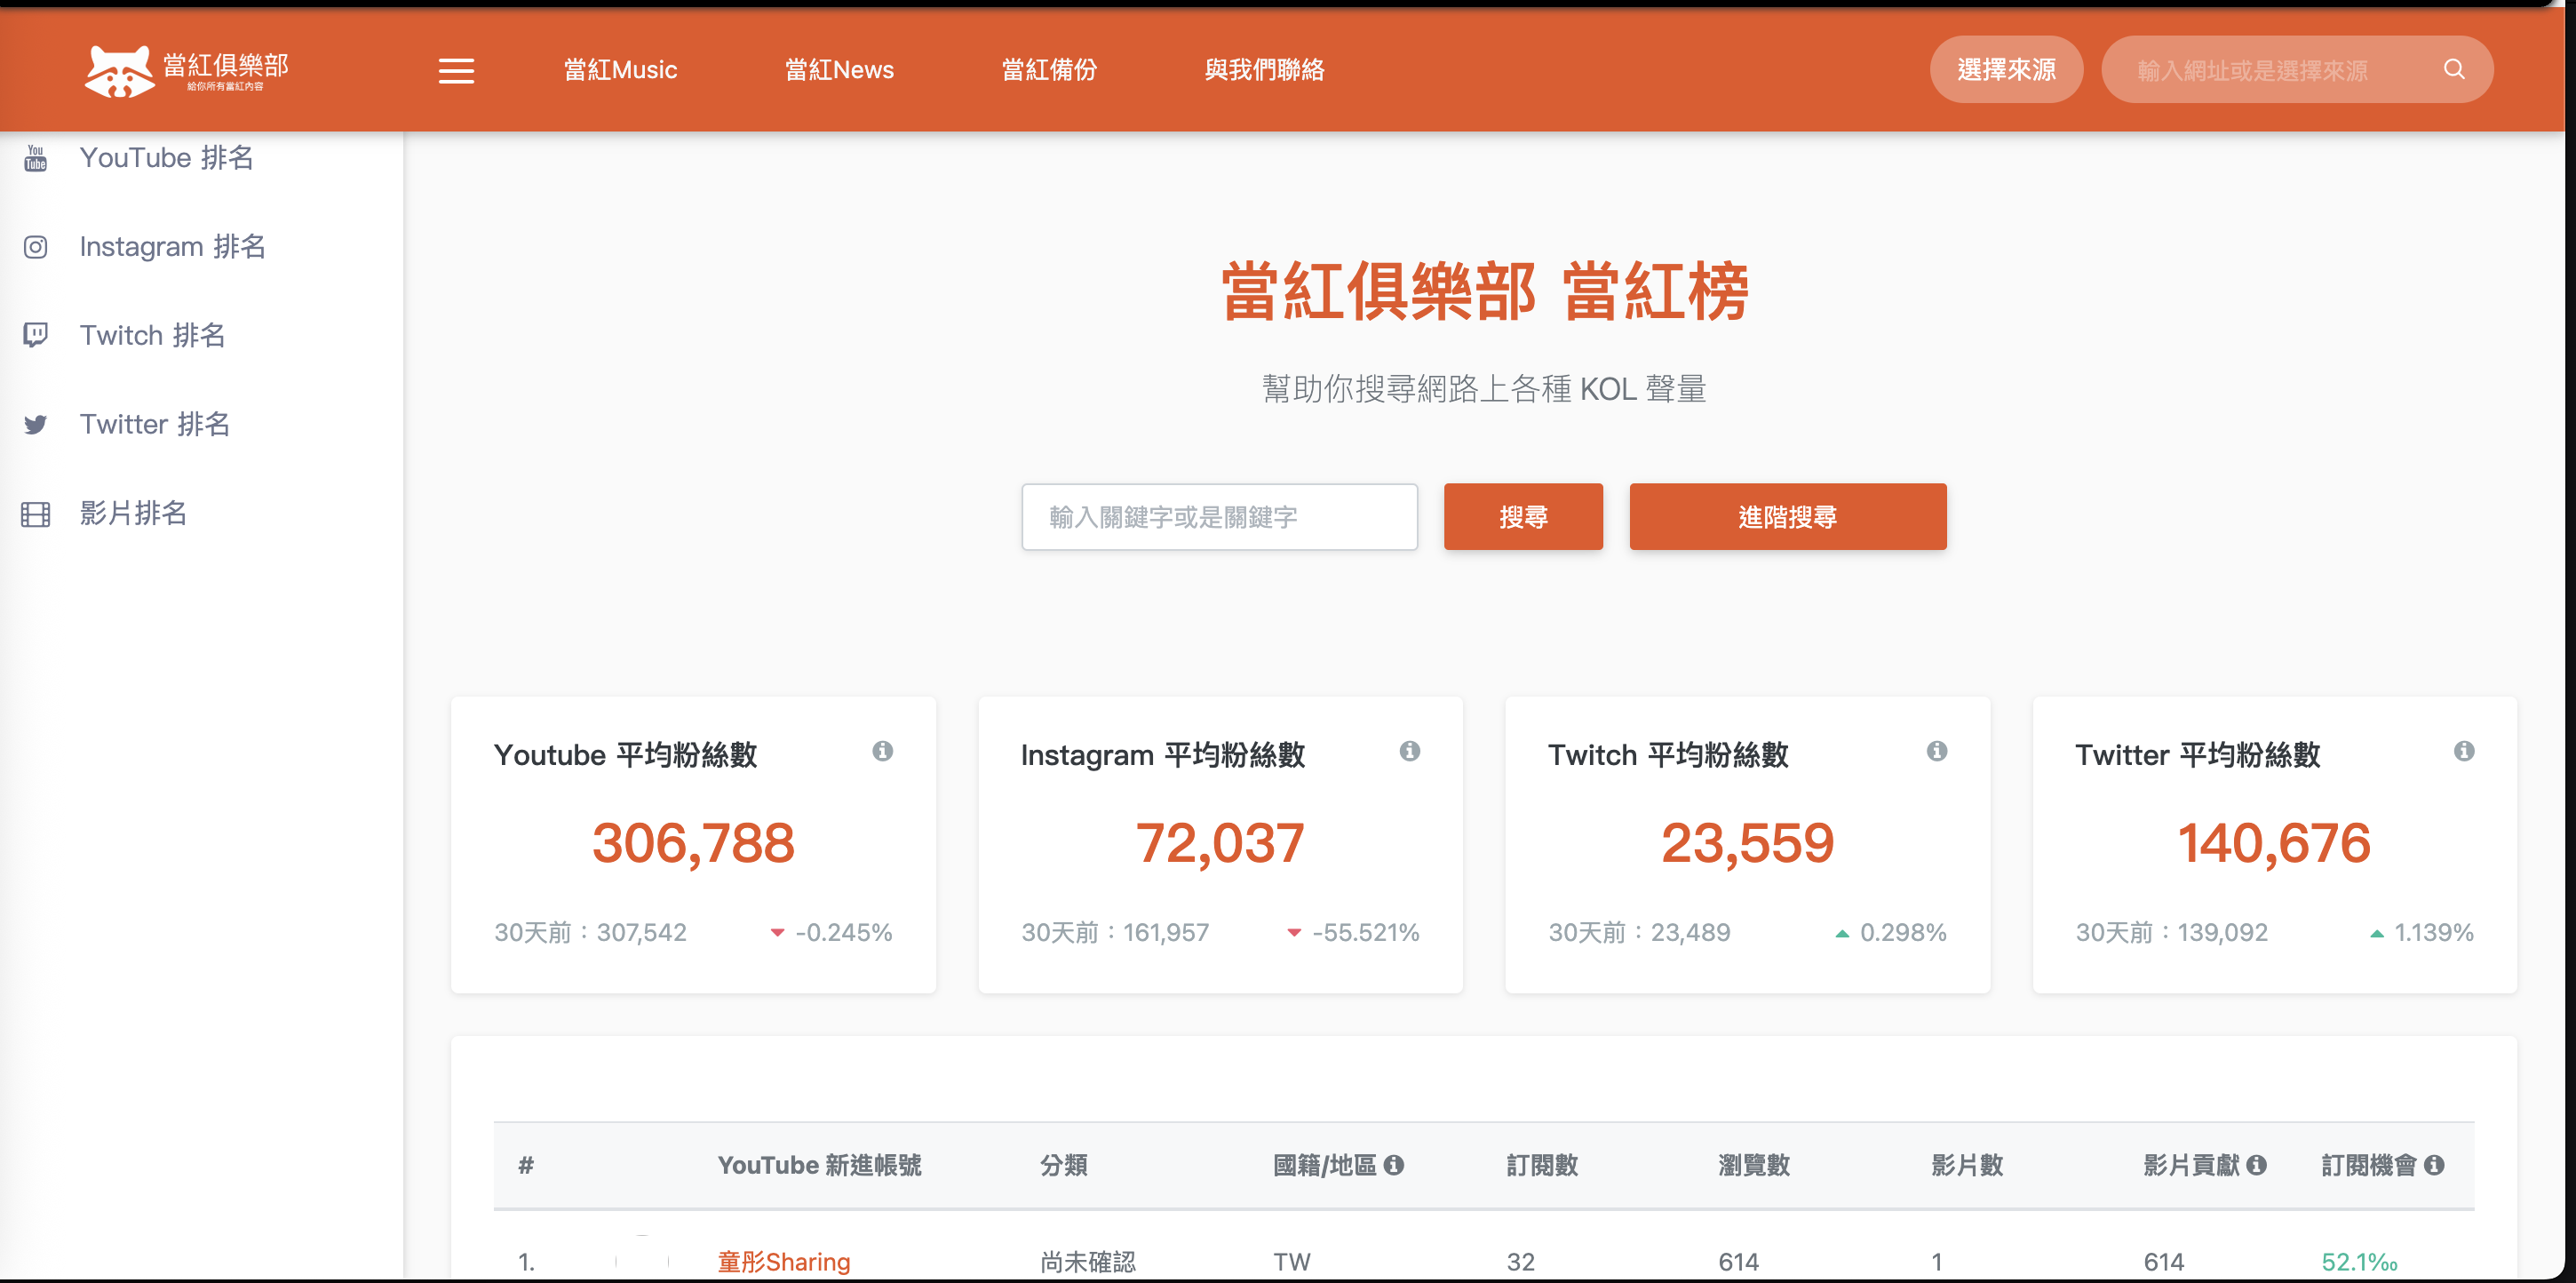
Task: Click info icon on Youtube 平均粉絲數 card
Action: pyautogui.click(x=882, y=751)
